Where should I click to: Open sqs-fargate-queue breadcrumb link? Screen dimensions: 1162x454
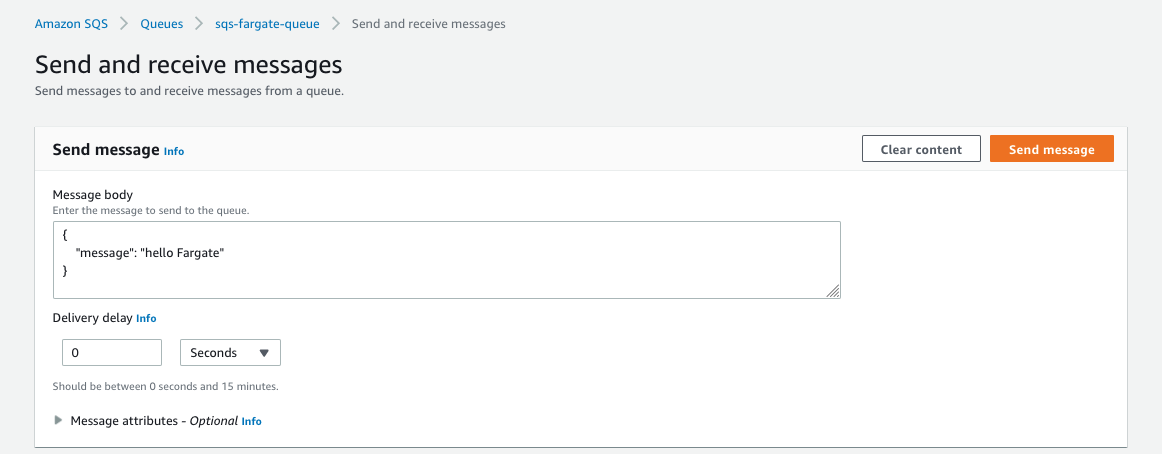coord(268,24)
